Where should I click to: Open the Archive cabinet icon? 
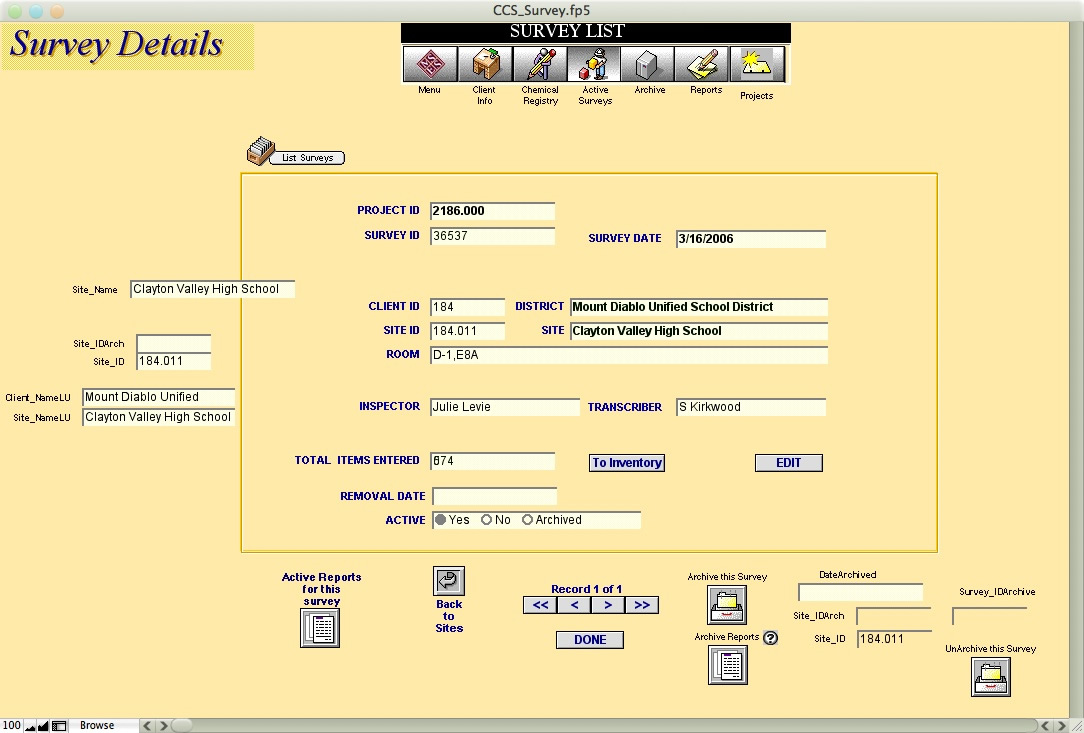(648, 64)
